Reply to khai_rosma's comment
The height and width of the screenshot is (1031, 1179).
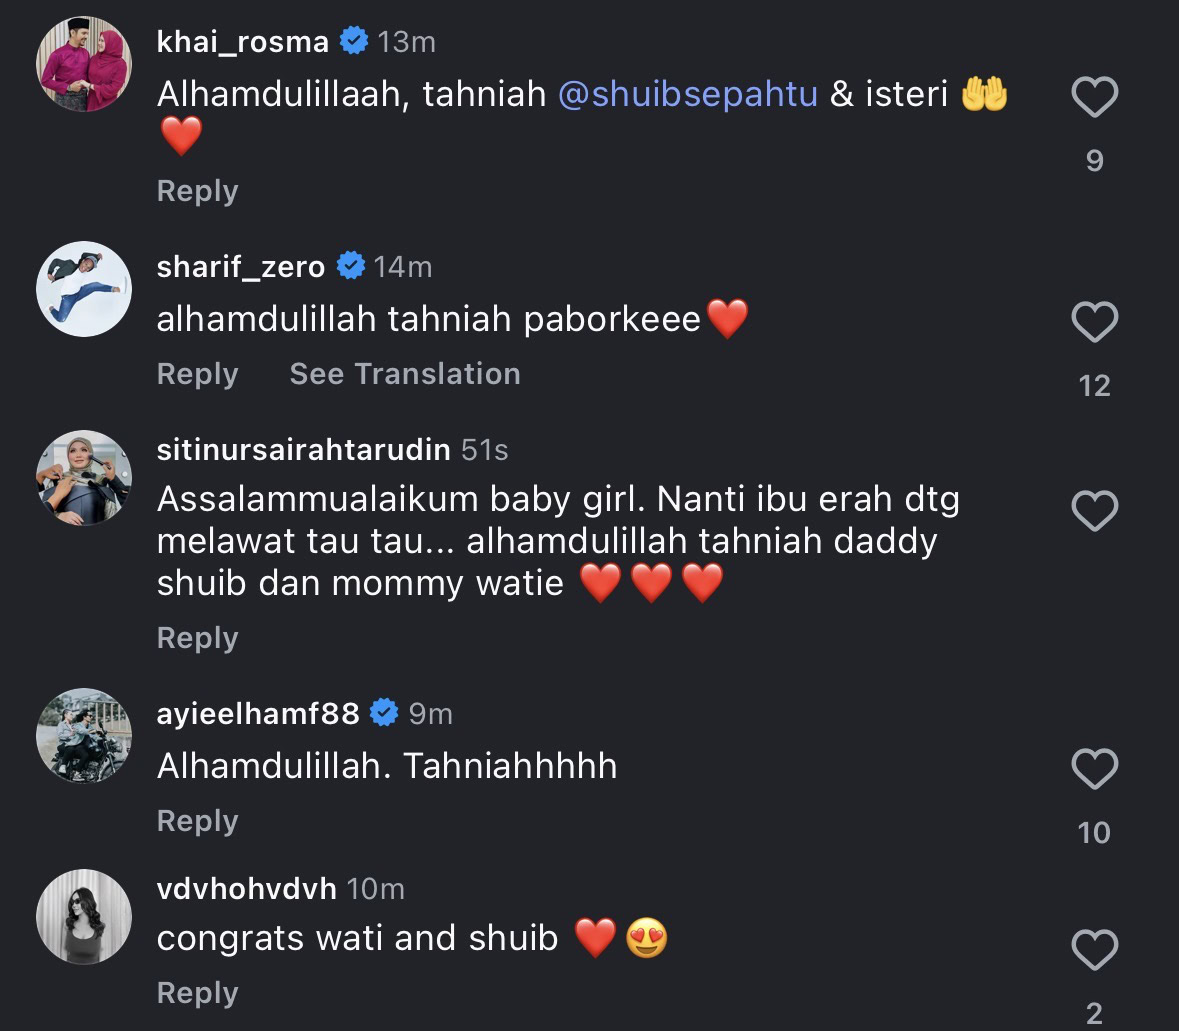click(197, 191)
